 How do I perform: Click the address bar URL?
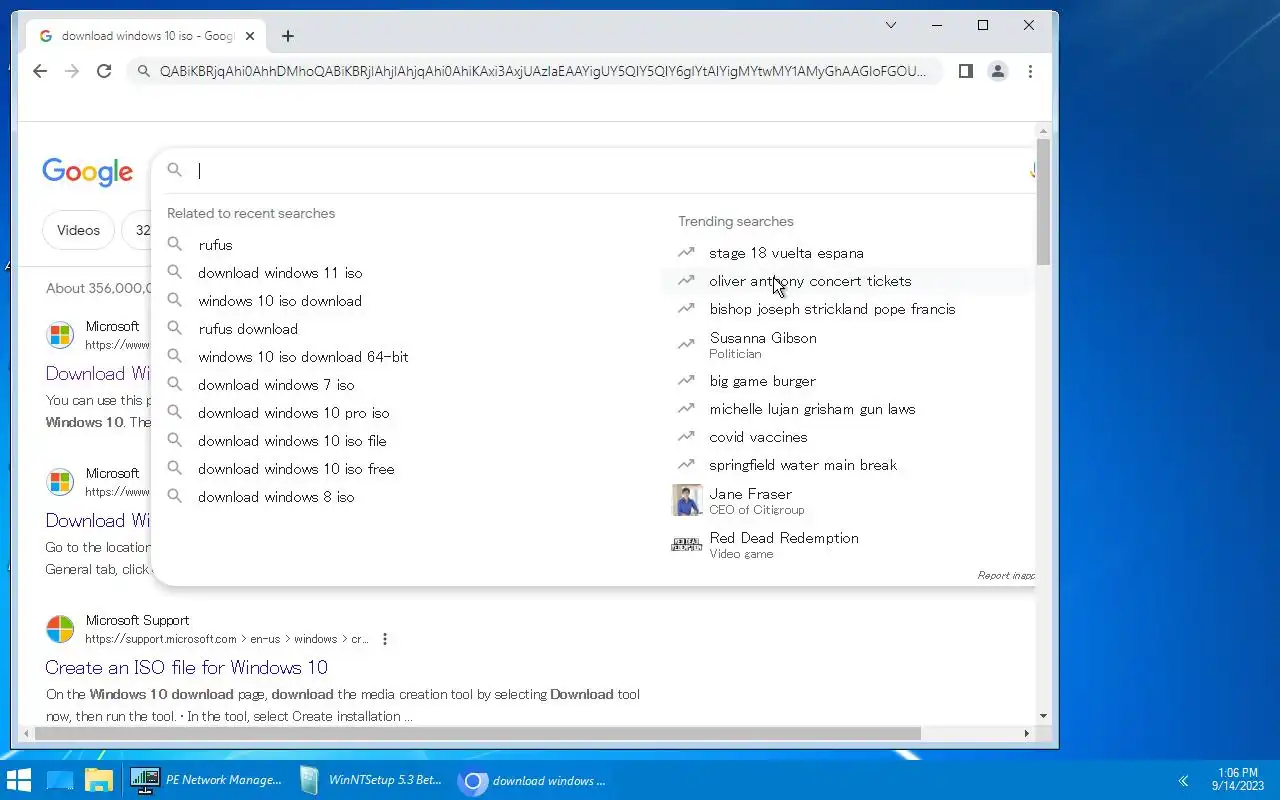[543, 71]
